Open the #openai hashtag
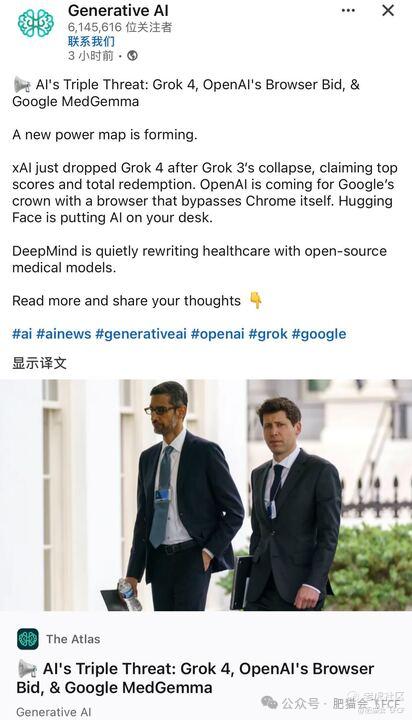 coord(218,334)
